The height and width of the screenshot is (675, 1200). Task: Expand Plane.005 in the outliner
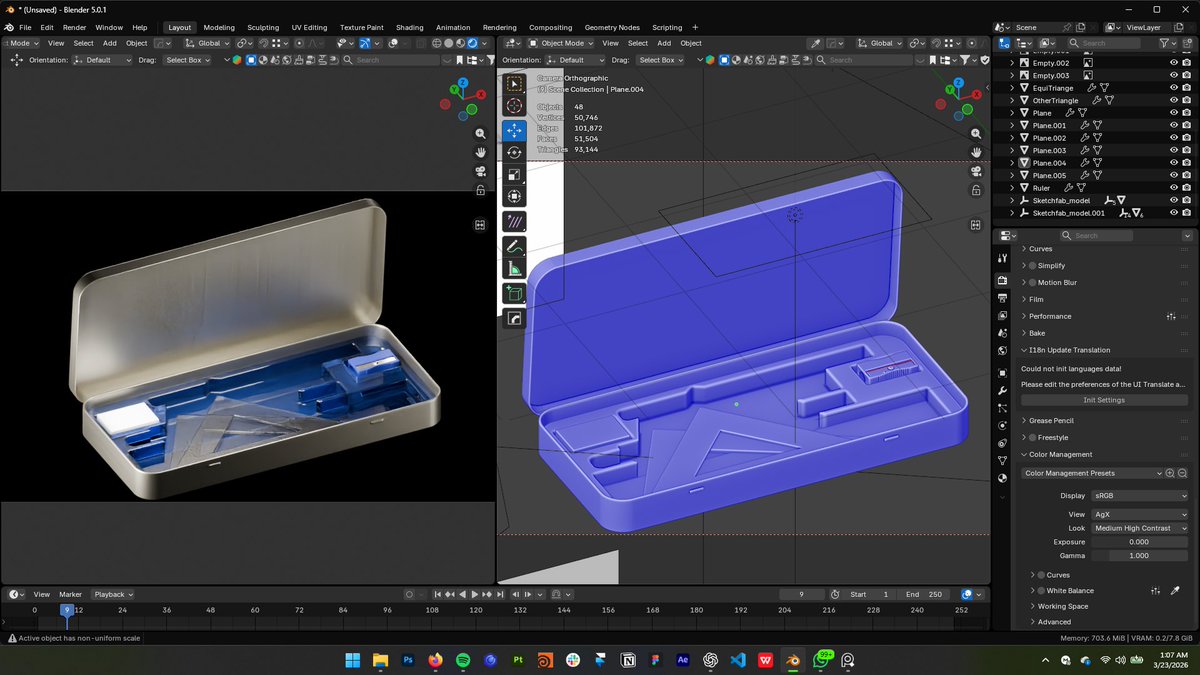coord(1012,176)
